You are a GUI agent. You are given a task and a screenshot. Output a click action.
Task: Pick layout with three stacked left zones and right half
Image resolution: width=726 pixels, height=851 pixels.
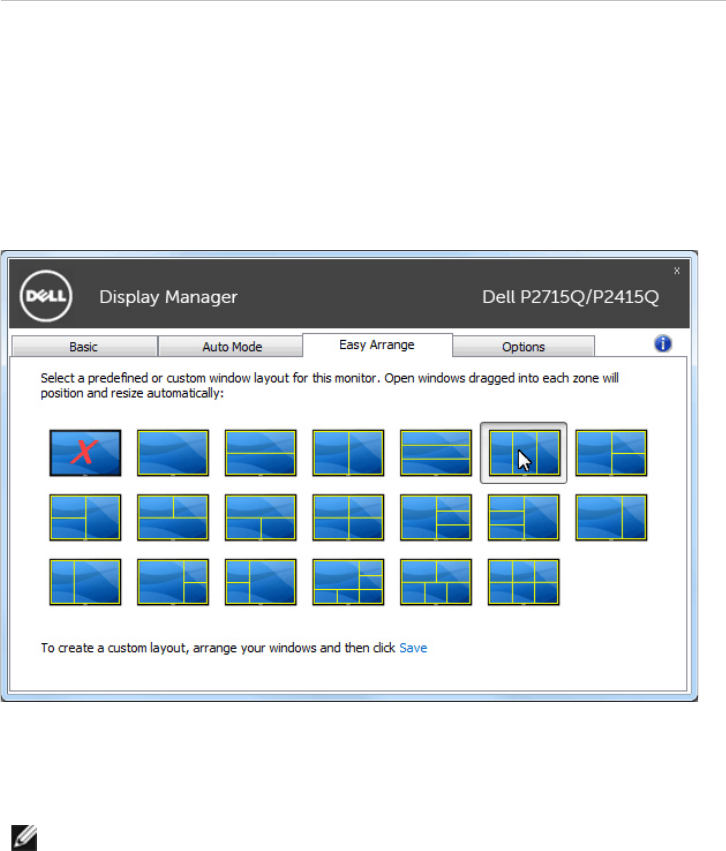pyautogui.click(x=524, y=517)
